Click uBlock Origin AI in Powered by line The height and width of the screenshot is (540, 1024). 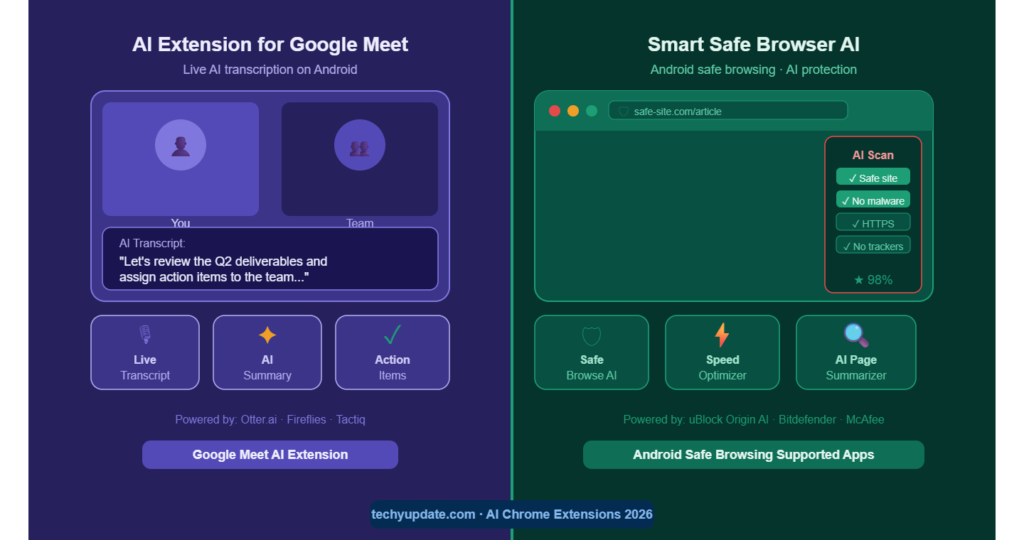[728, 419]
